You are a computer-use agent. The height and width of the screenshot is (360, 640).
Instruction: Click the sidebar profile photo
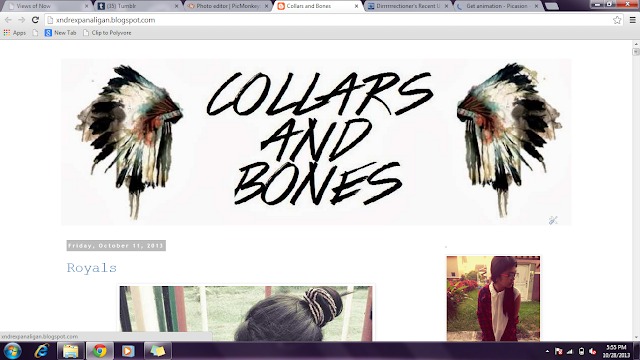493,299
